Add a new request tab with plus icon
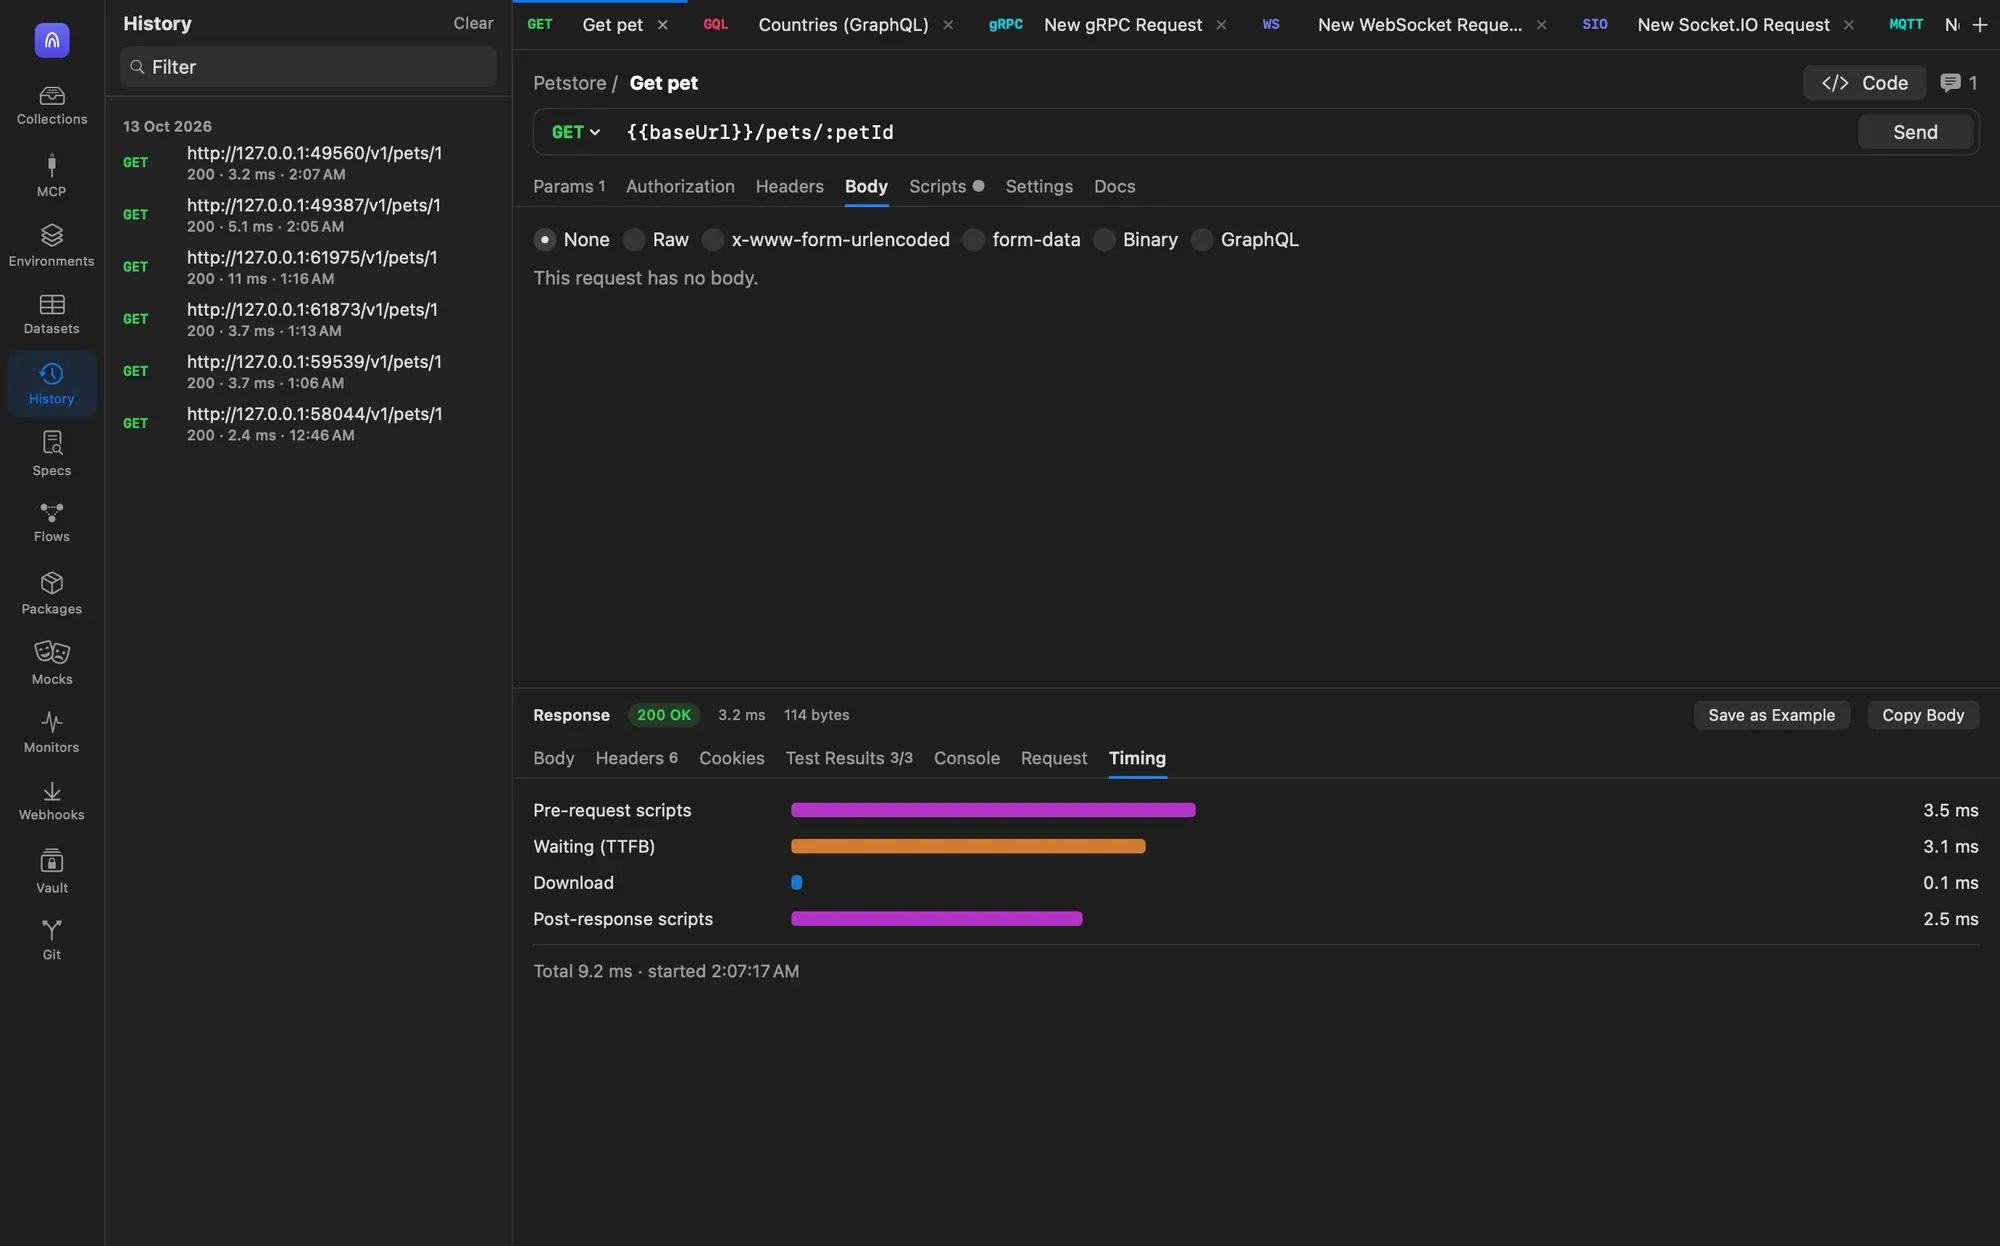The height and width of the screenshot is (1246, 2000). (x=1980, y=25)
